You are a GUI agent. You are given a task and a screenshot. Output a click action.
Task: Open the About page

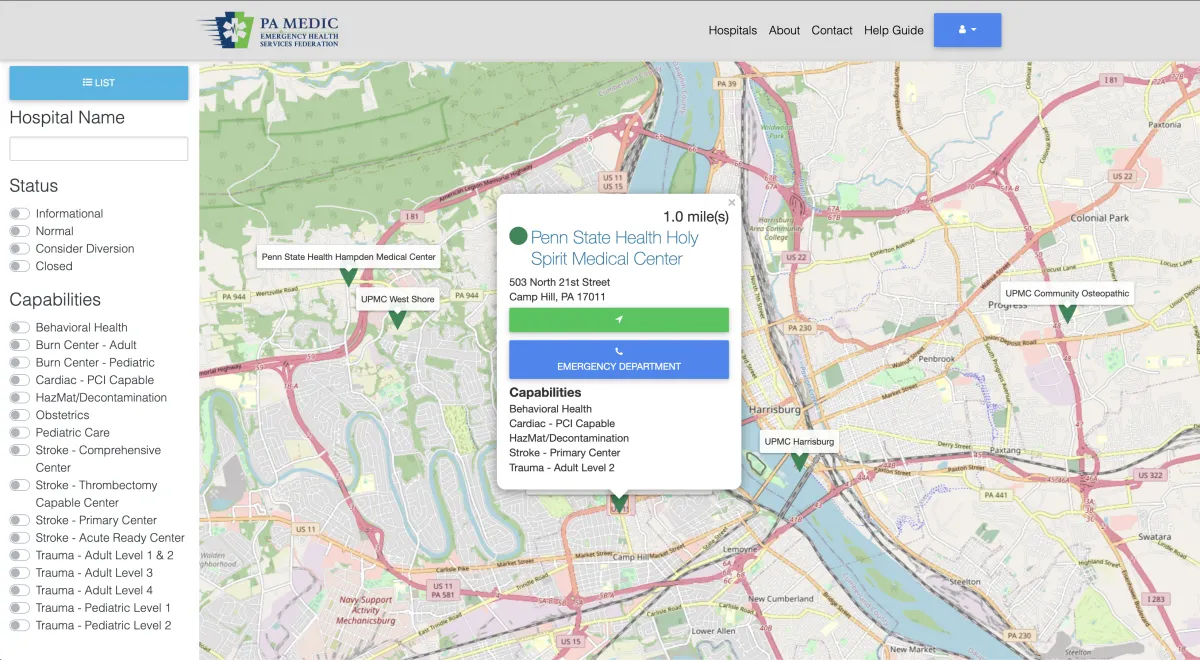pyautogui.click(x=784, y=30)
